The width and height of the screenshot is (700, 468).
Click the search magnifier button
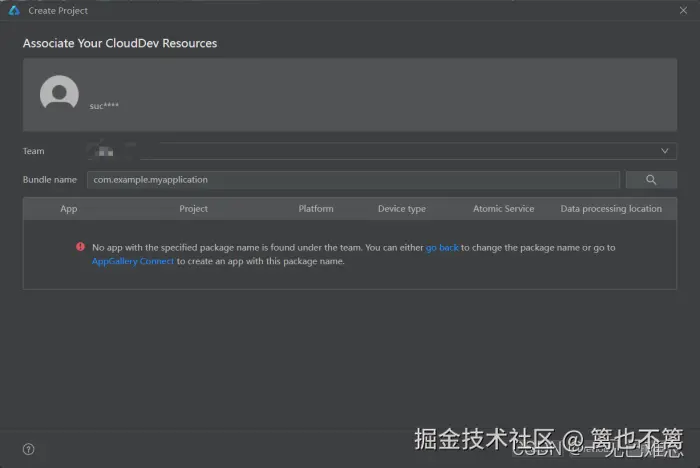[651, 180]
